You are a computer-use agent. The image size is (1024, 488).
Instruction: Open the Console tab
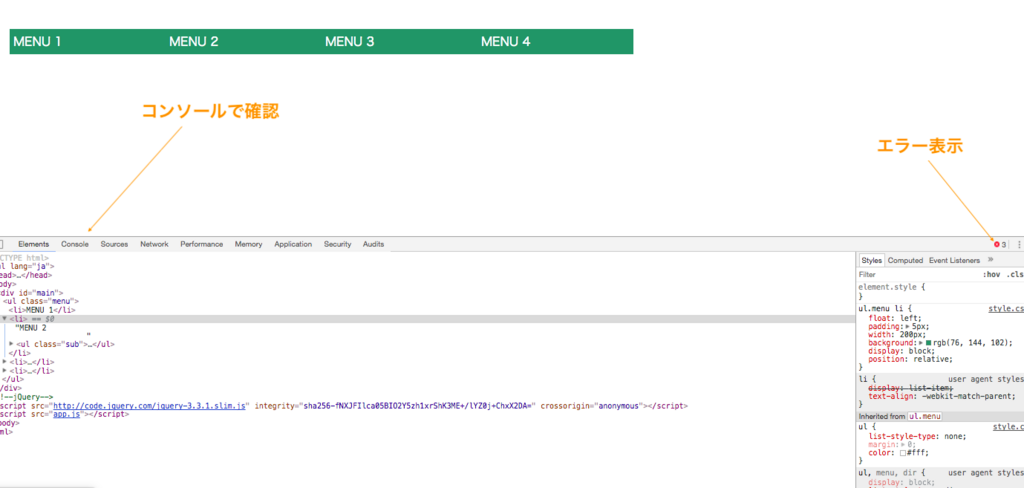(x=75, y=244)
